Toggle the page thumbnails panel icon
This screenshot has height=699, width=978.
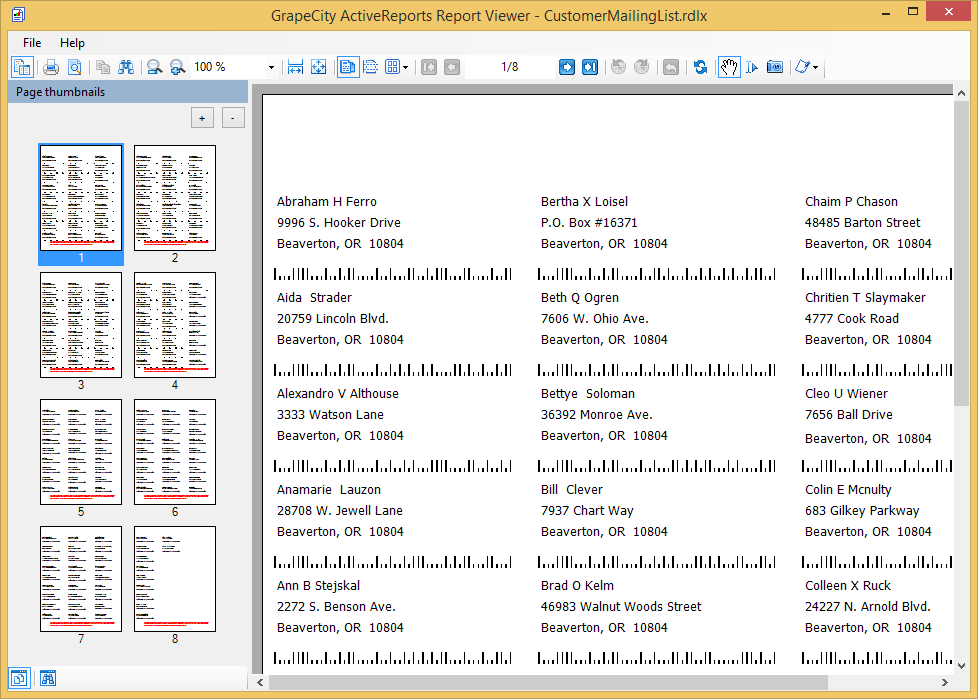tap(21, 67)
